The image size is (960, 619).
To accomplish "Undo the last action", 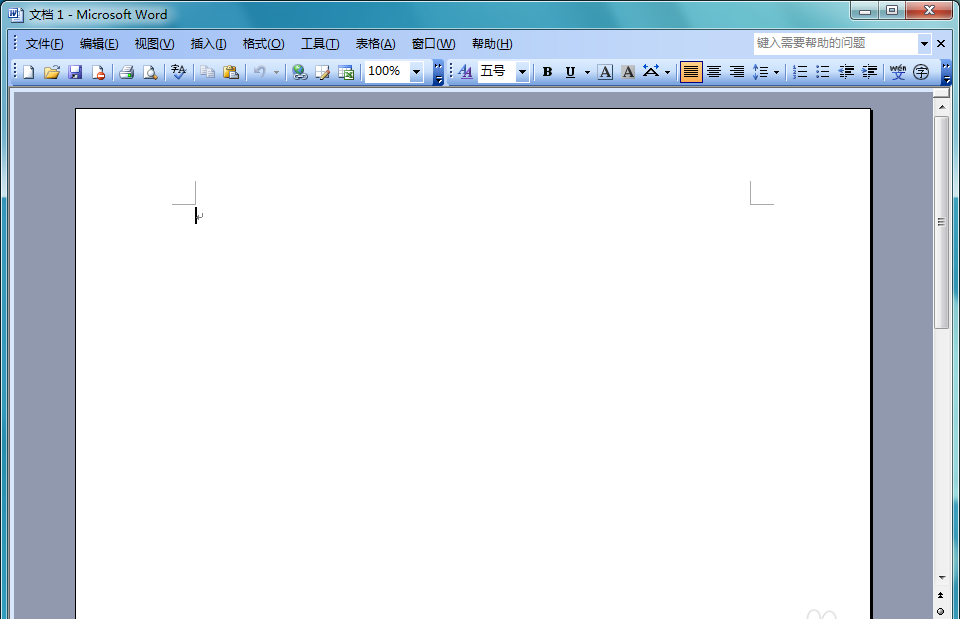I will coord(260,72).
